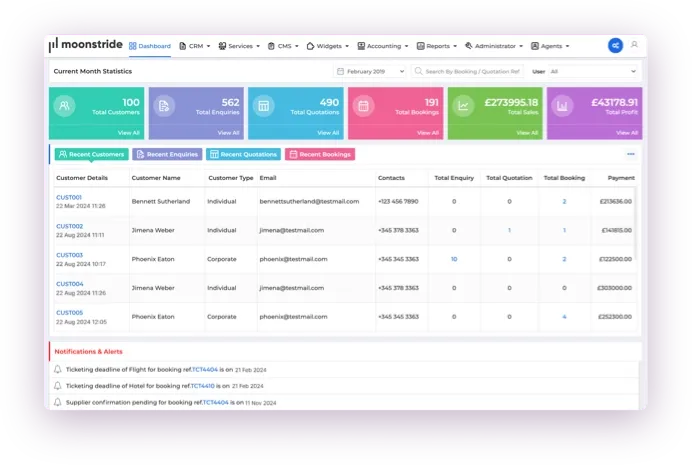The image size is (692, 465).
Task: Open customer CUST003 link
Action: click(69, 255)
